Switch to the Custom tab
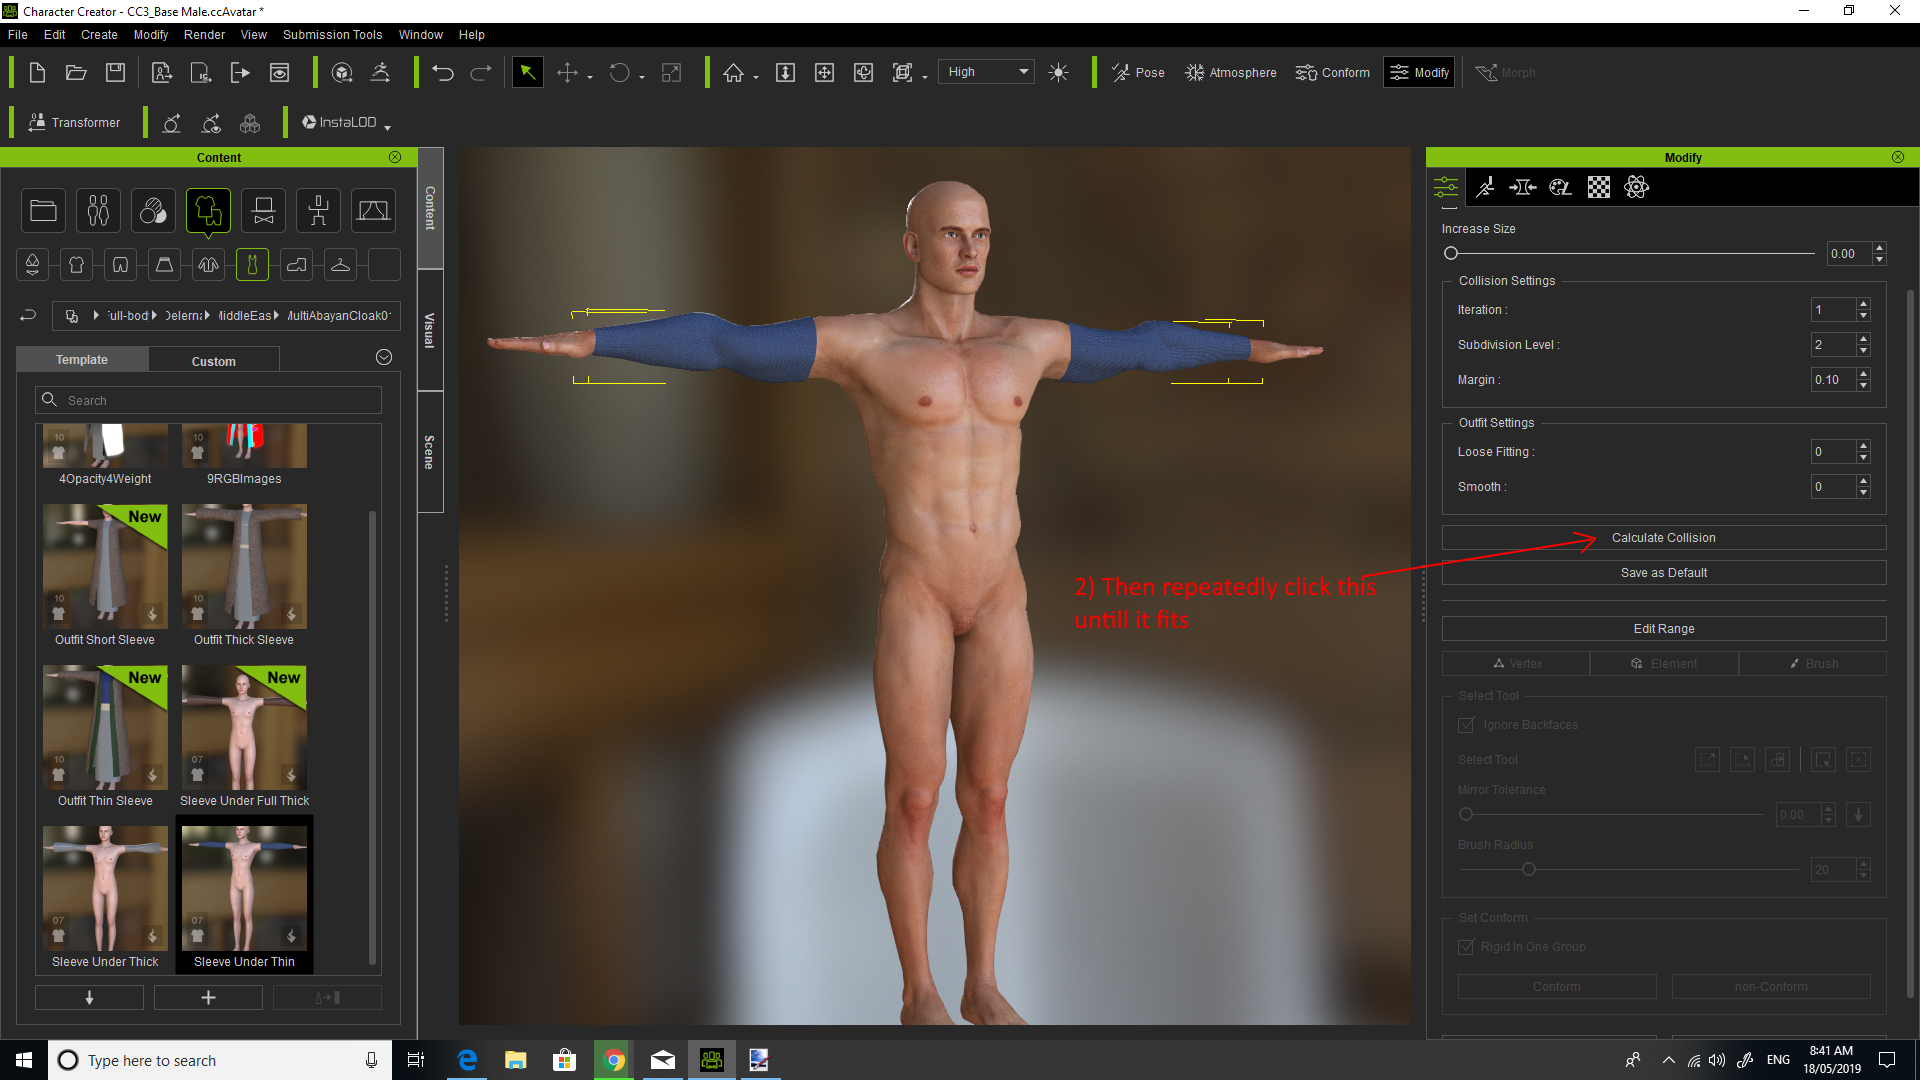1920x1080 pixels. [214, 361]
